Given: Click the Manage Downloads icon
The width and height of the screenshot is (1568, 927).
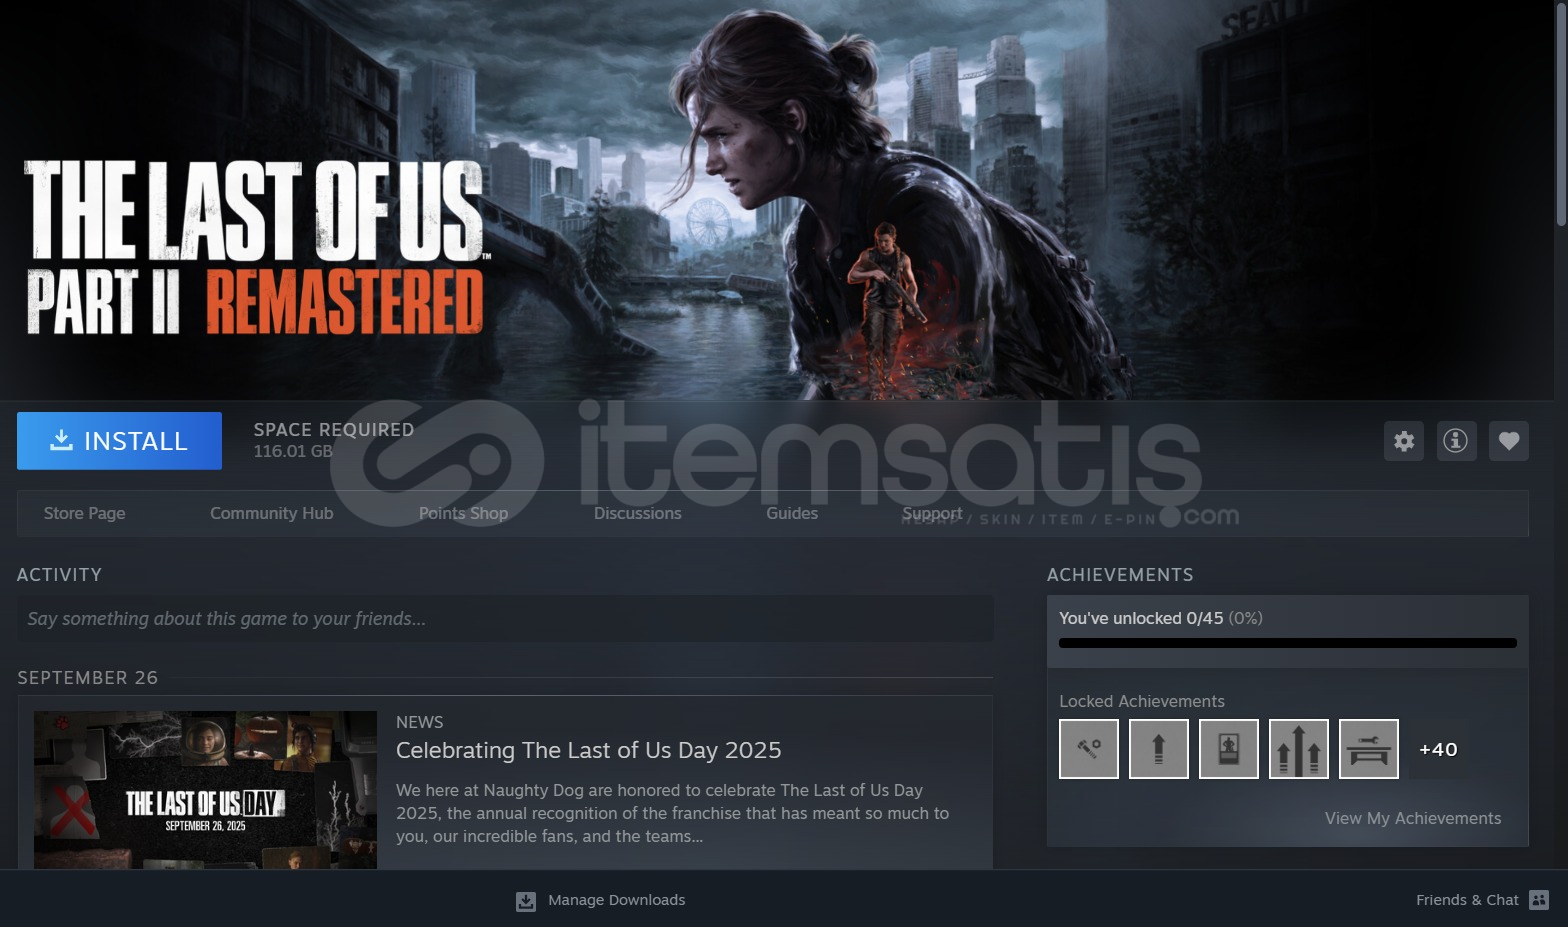Looking at the screenshot, I should pyautogui.click(x=526, y=901).
